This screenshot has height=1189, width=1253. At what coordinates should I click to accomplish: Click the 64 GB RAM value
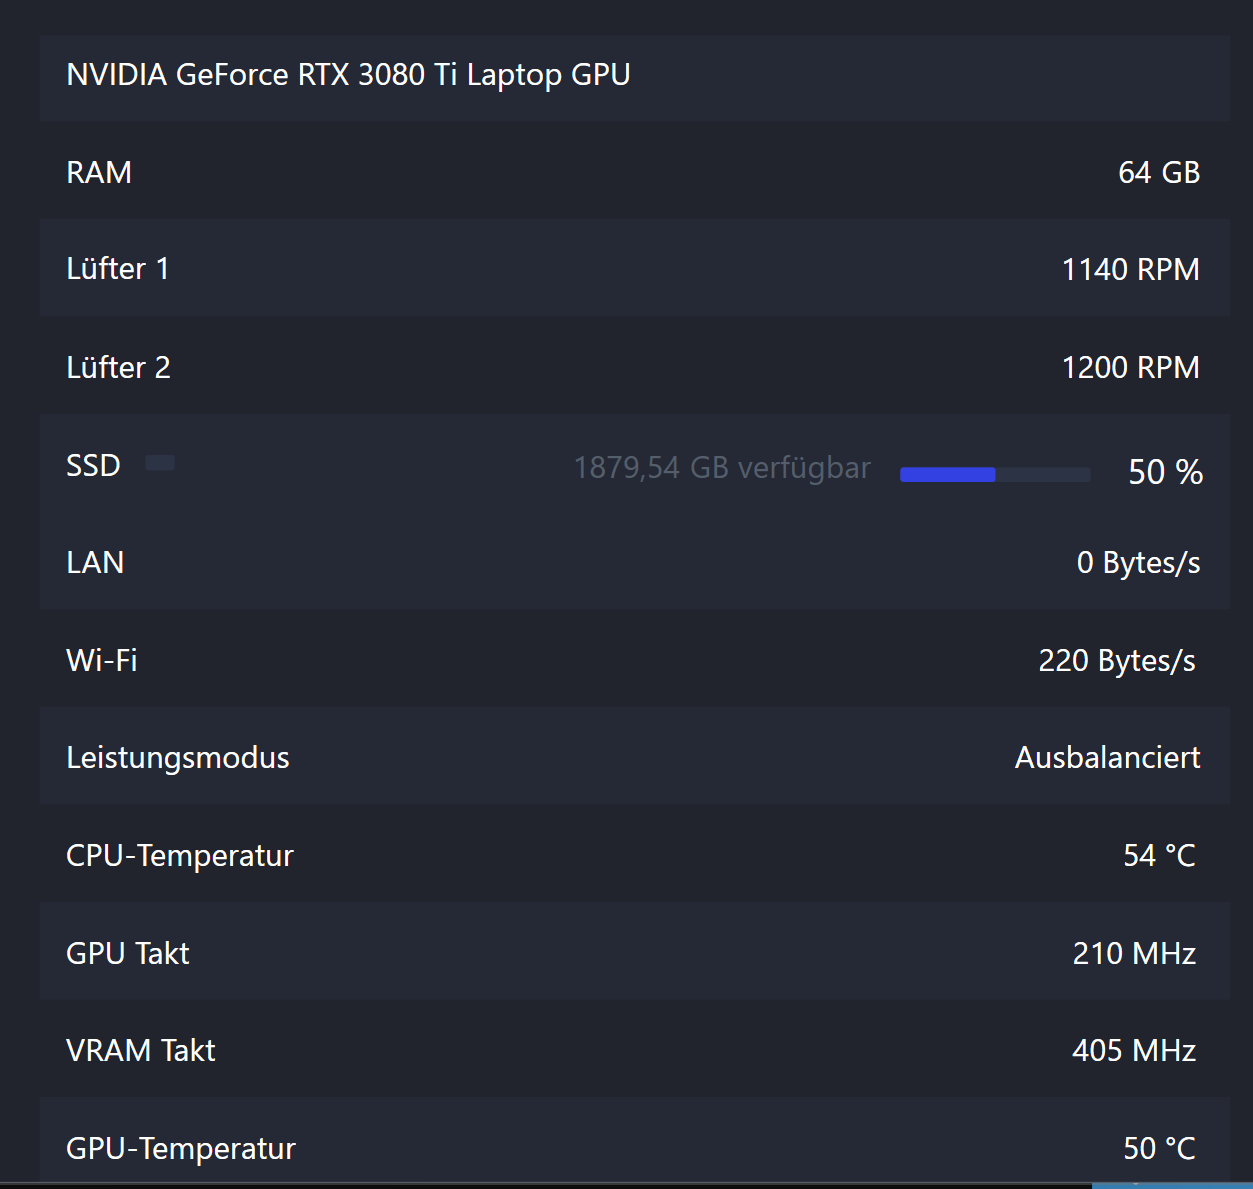pyautogui.click(x=1158, y=172)
